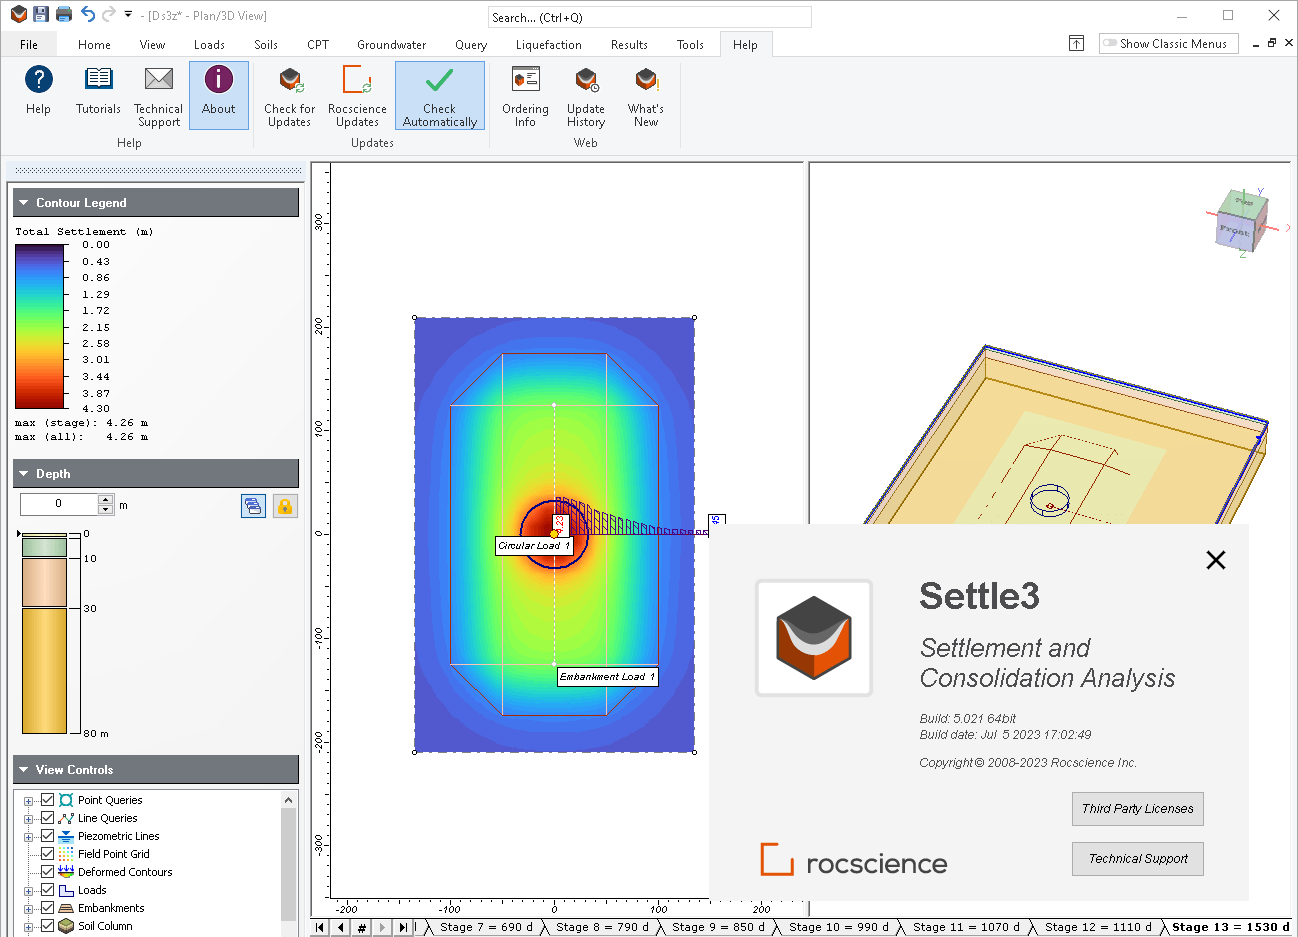Open What's New
1298x937 pixels.
tap(646, 96)
